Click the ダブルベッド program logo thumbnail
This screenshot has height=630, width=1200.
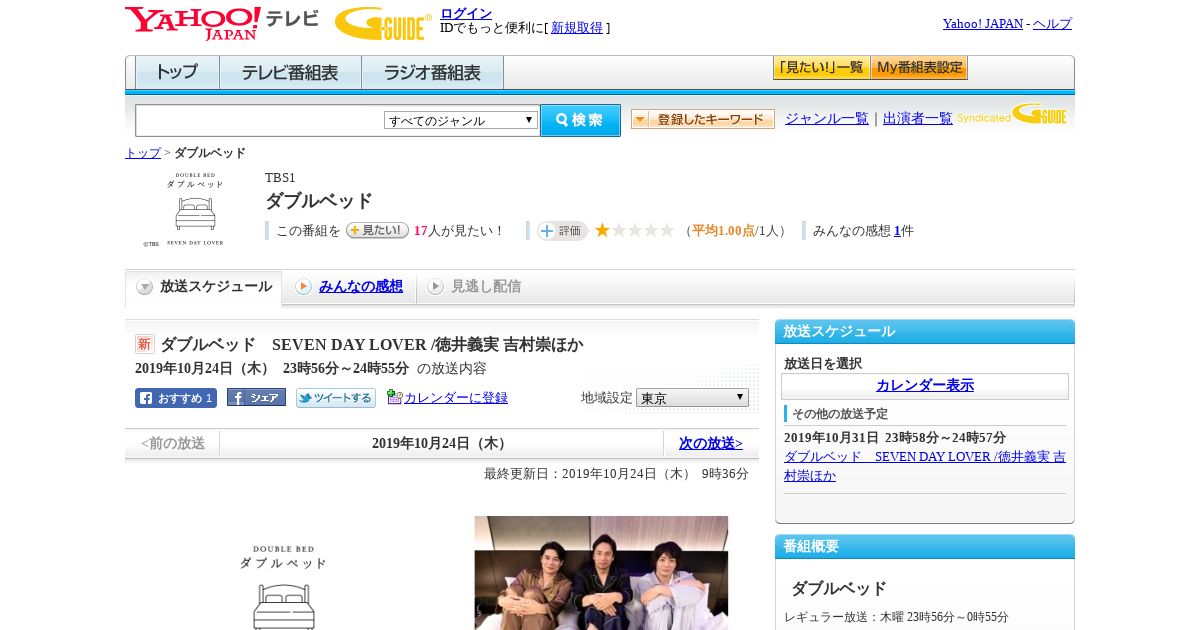[195, 209]
